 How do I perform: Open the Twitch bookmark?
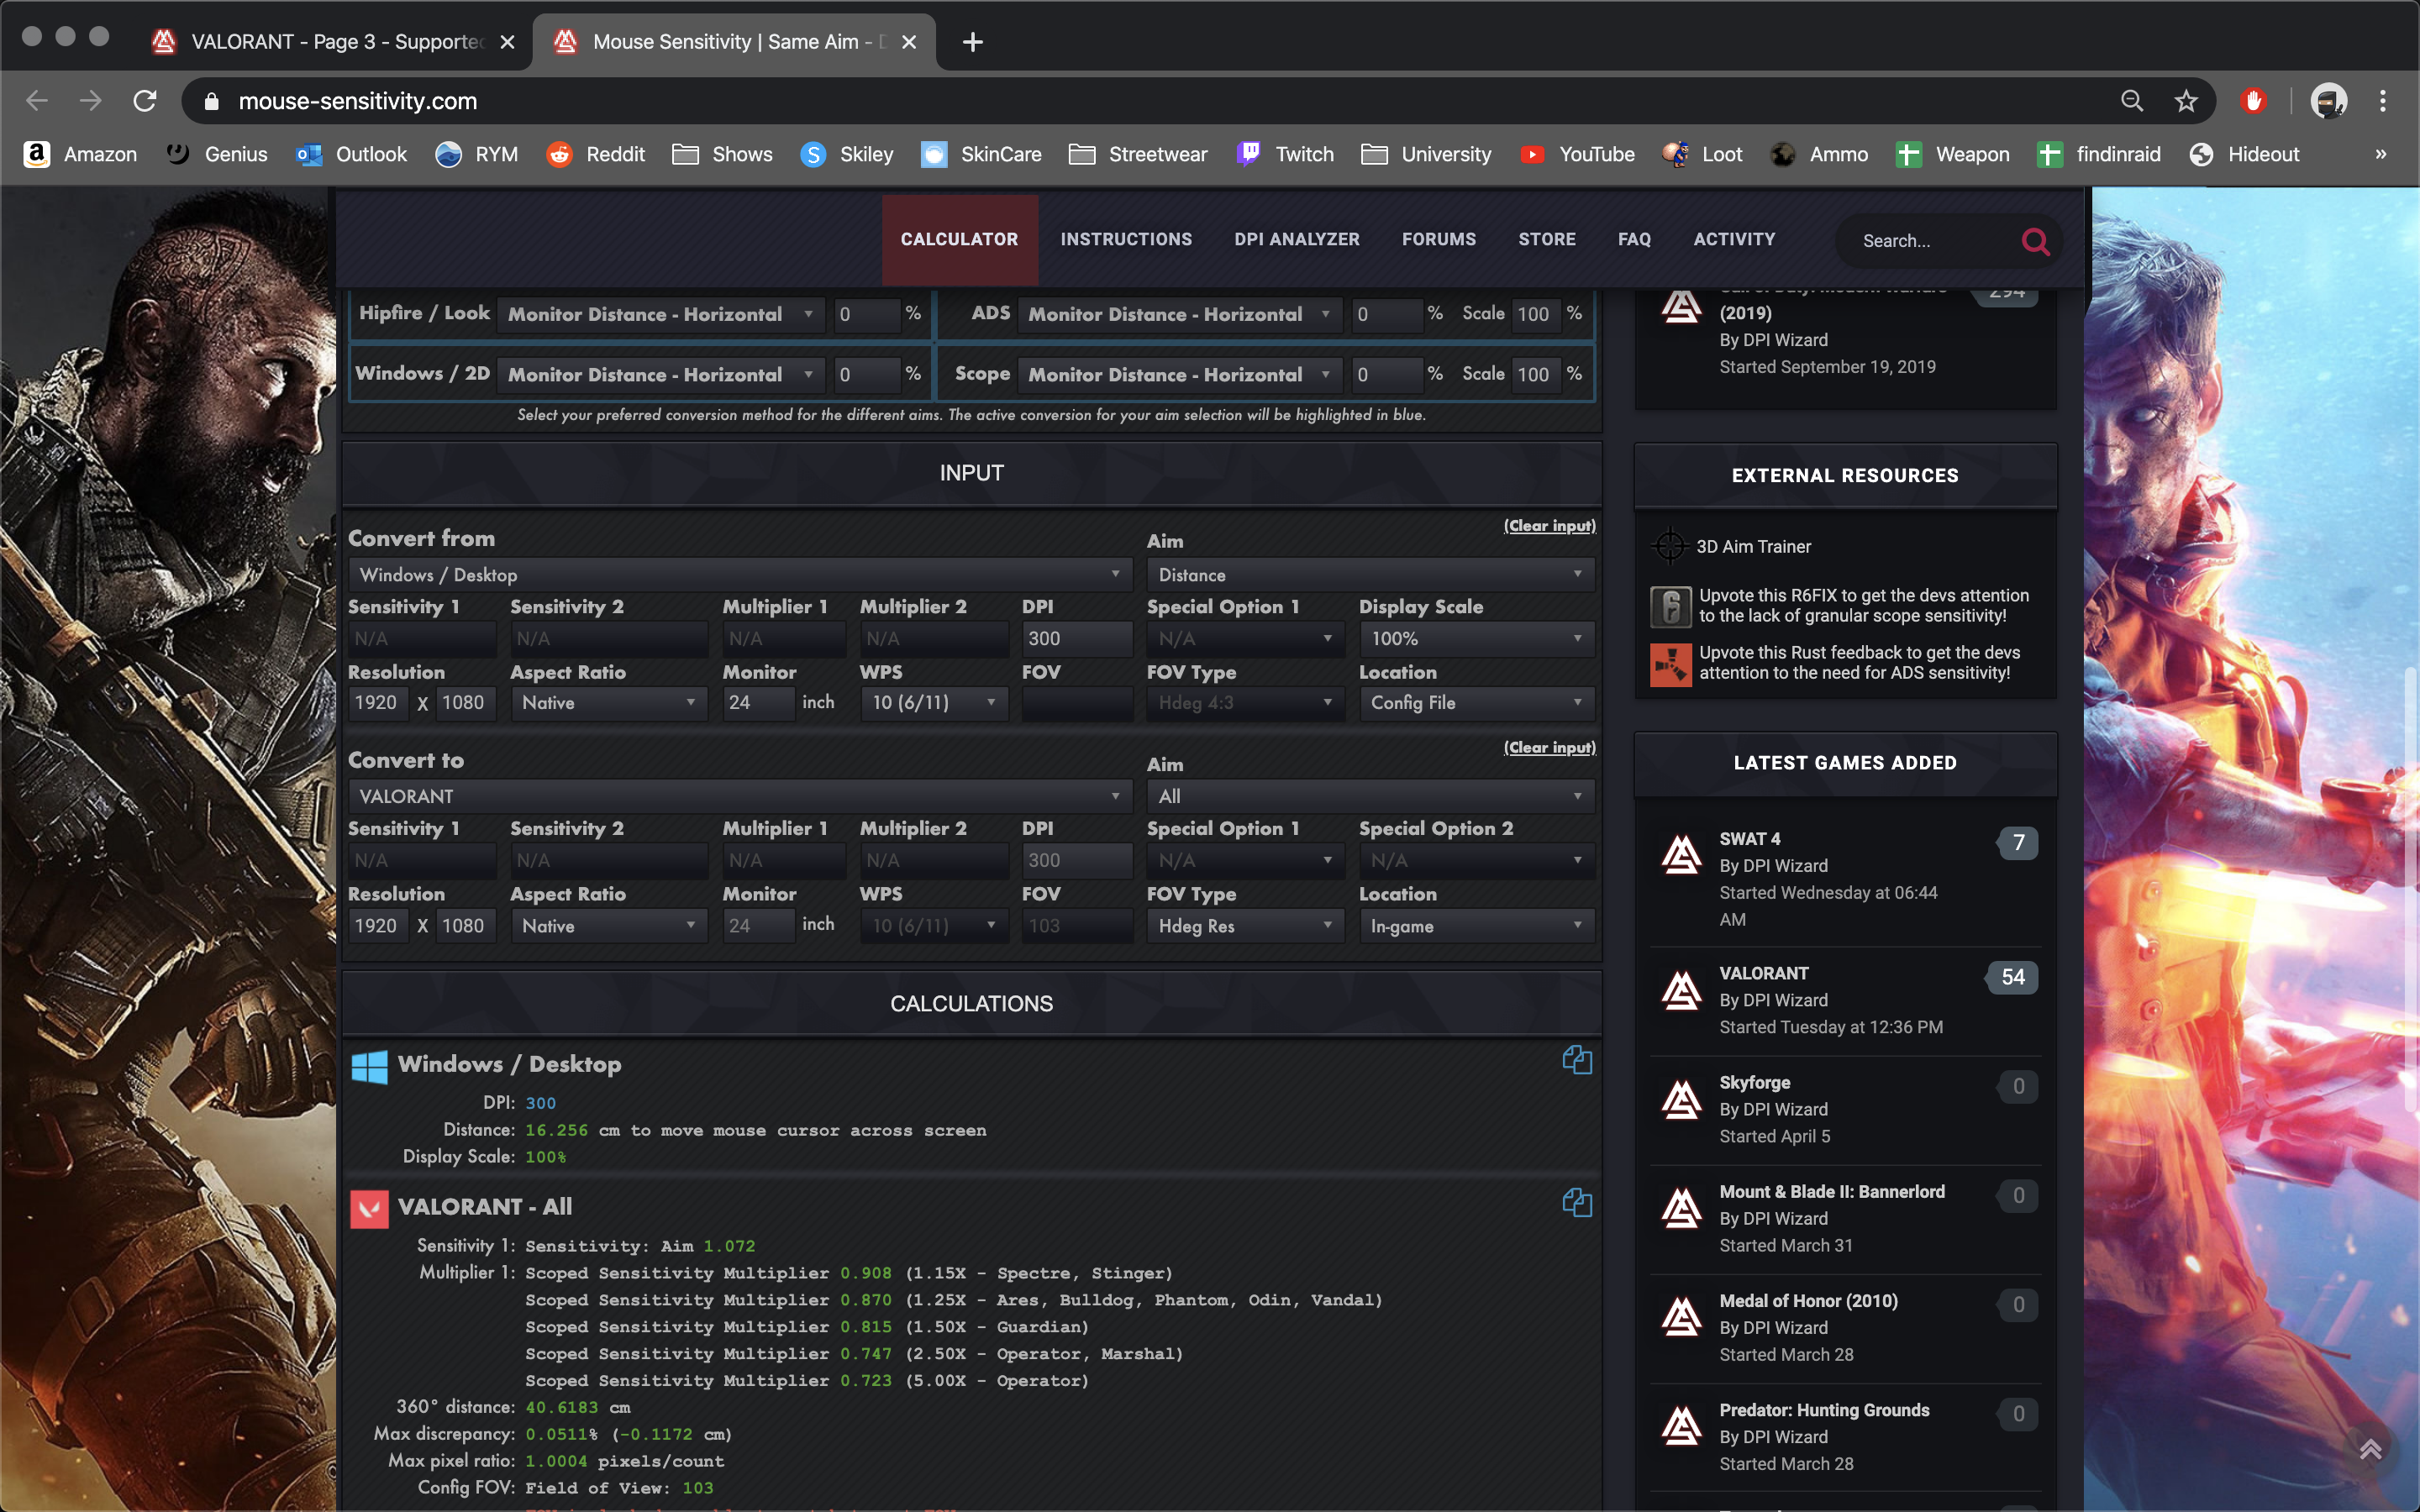pyautogui.click(x=1285, y=154)
